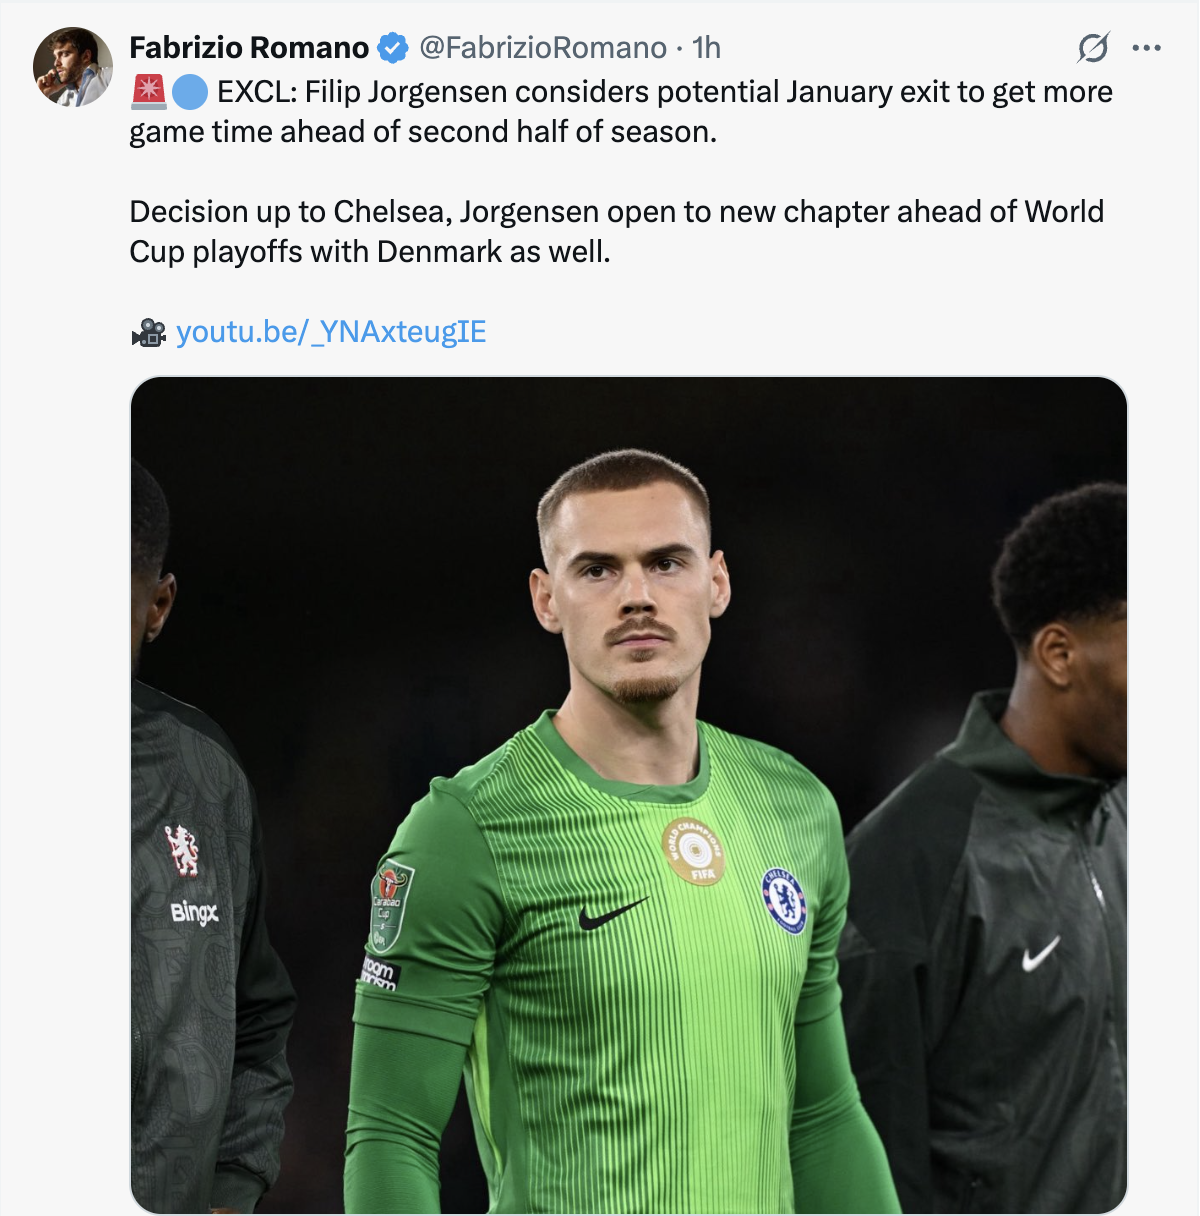This screenshot has width=1200, height=1216.
Task: Open the @FabrizioRomano handle link
Action: pyautogui.click(x=543, y=48)
